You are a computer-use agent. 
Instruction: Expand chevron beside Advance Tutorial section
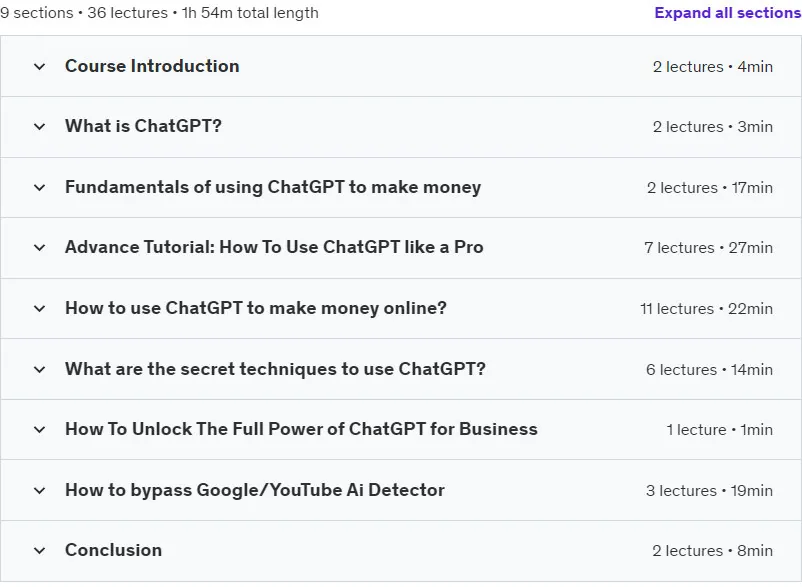pos(39,248)
